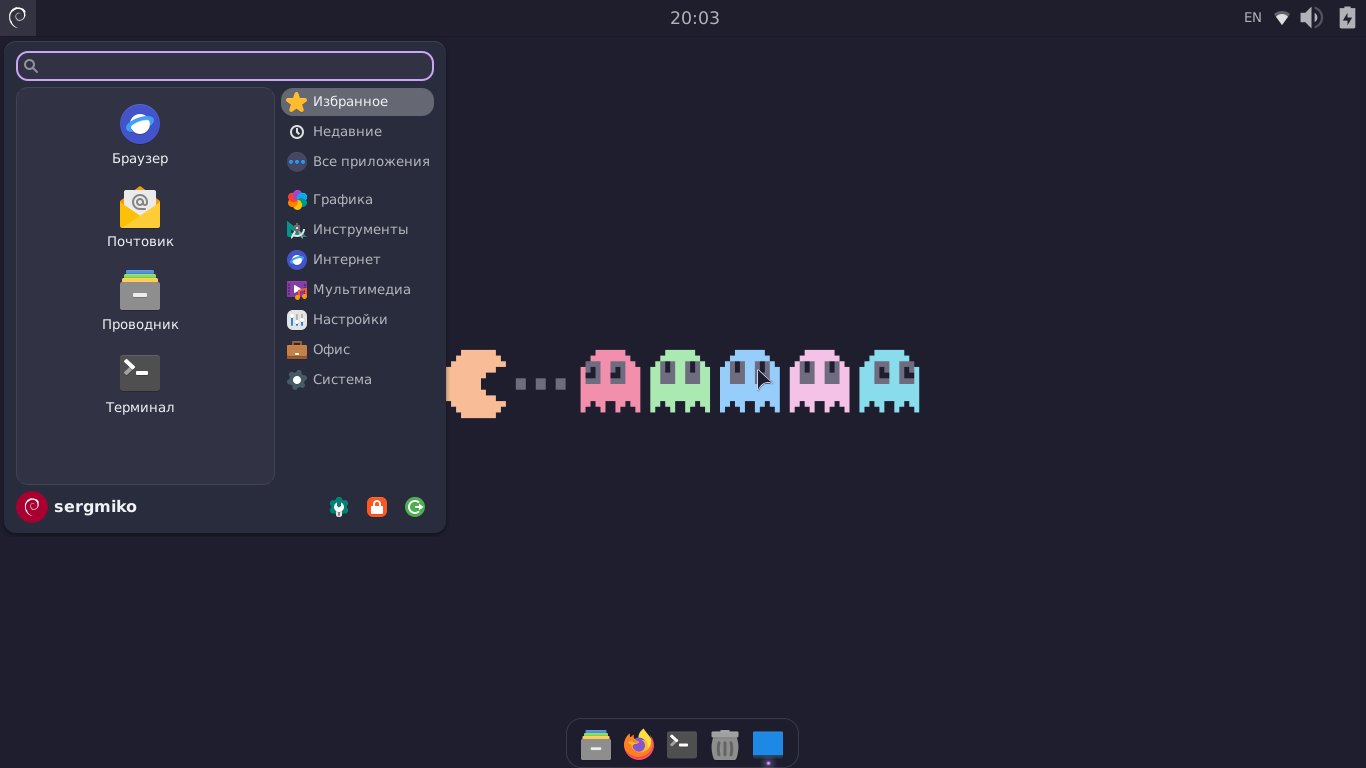Open the volume control in top panel
This screenshot has height=768, width=1366.
(x=1311, y=18)
